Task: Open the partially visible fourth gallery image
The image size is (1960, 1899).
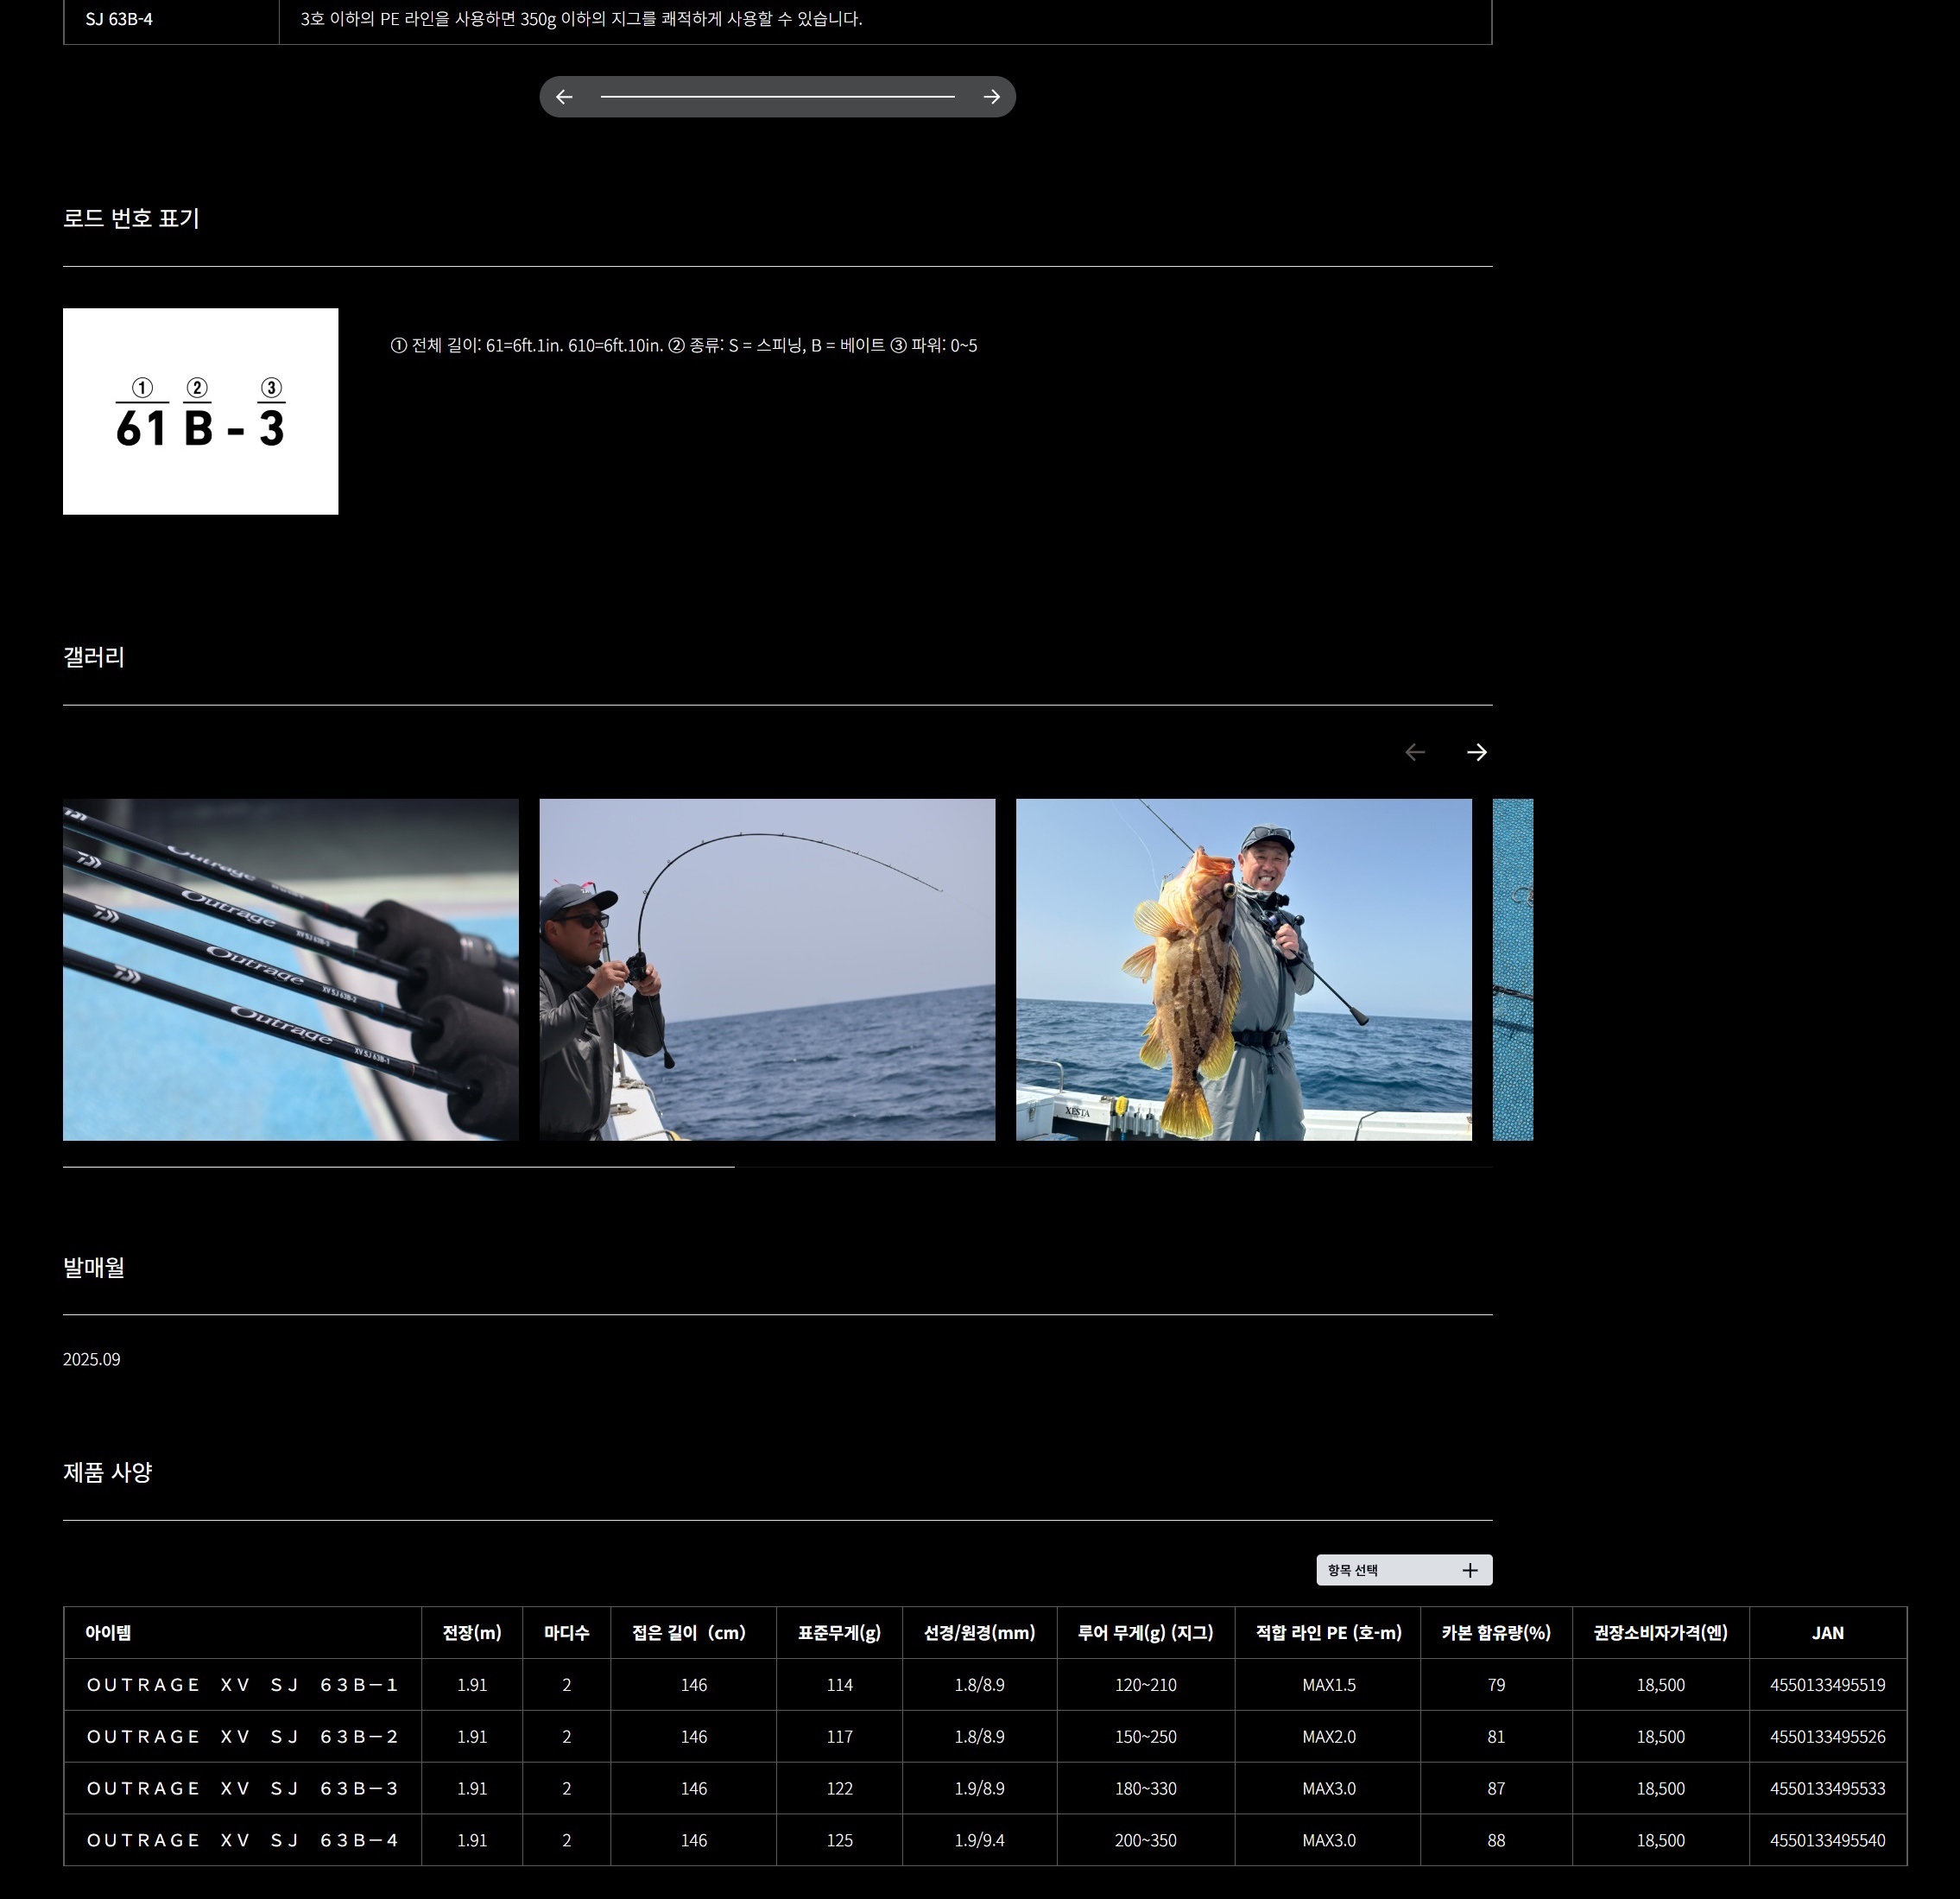Action: [x=1512, y=969]
